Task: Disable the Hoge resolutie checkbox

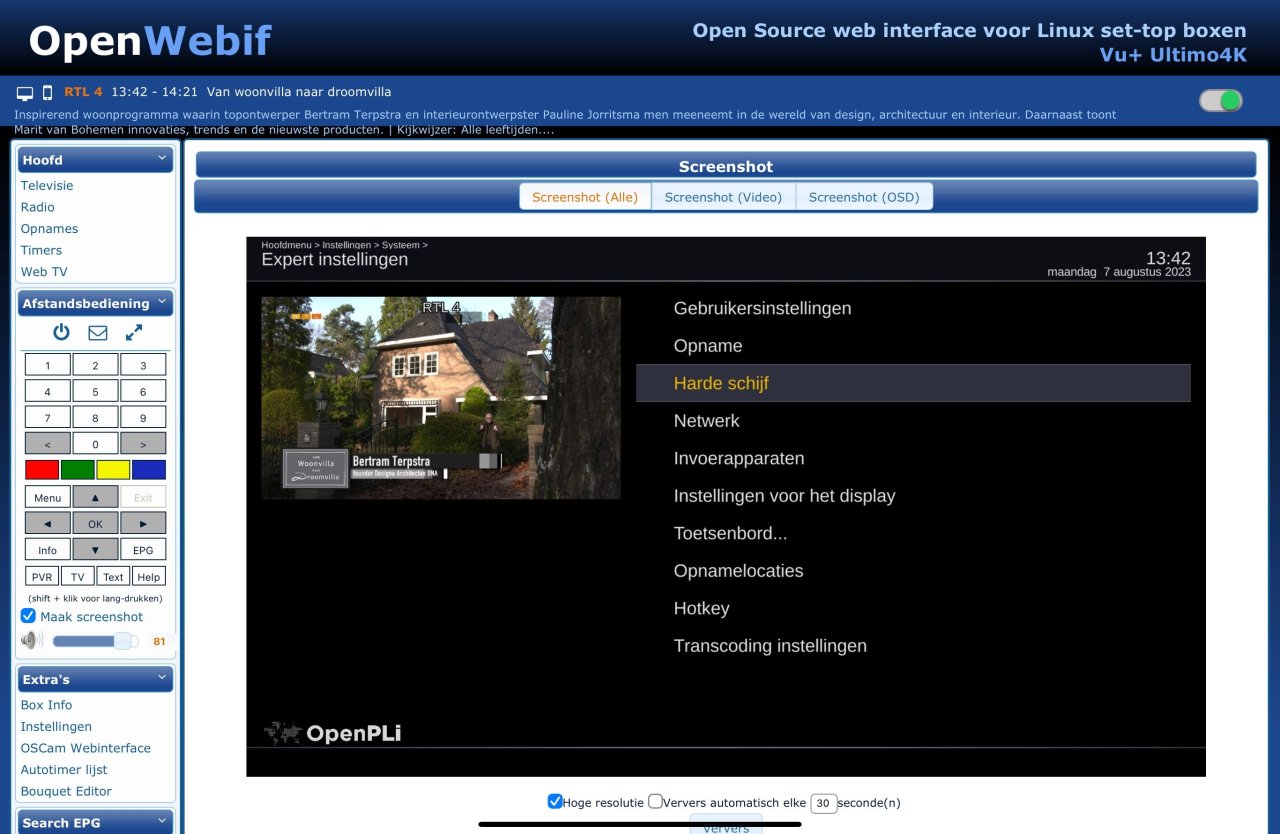Action: pyautogui.click(x=555, y=801)
